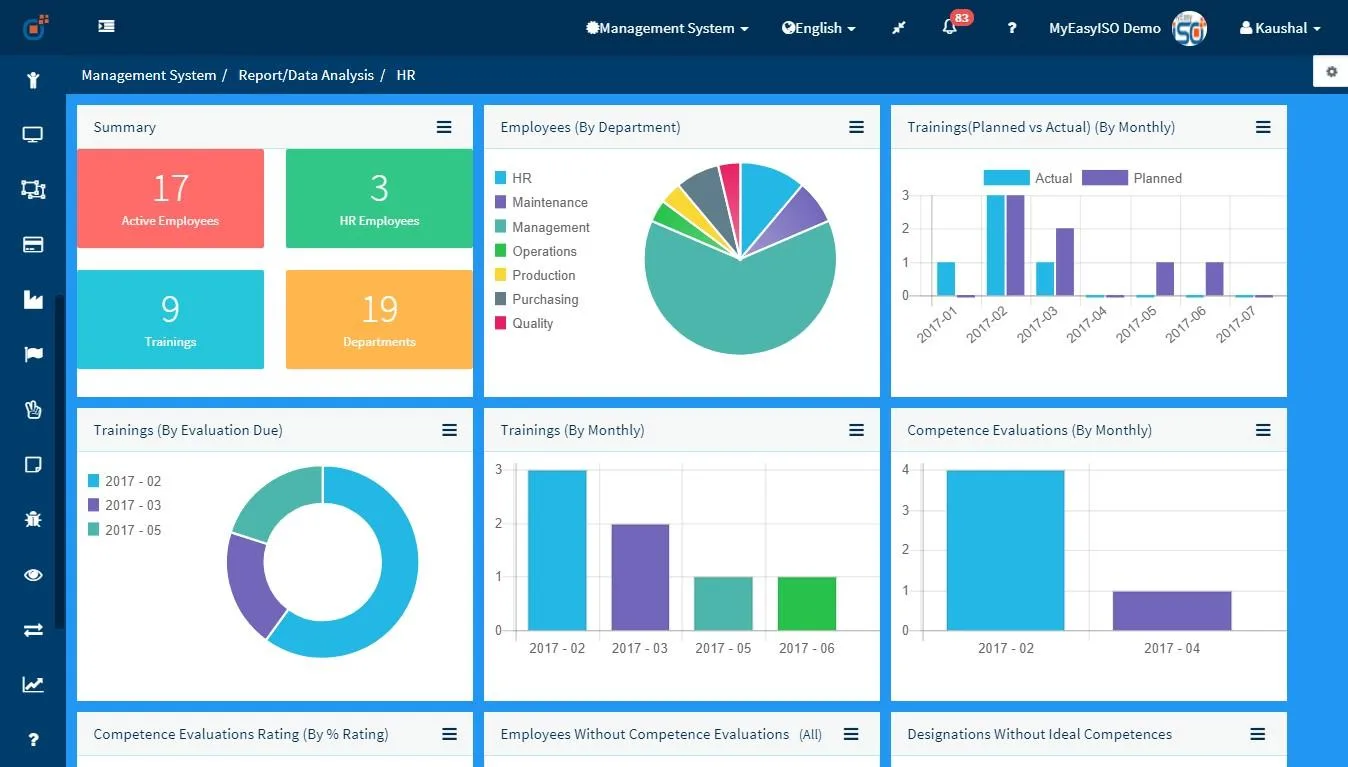The height and width of the screenshot is (767, 1348).
Task: Toggle Actual series legend in trainings chart
Action: pyautogui.click(x=1028, y=178)
